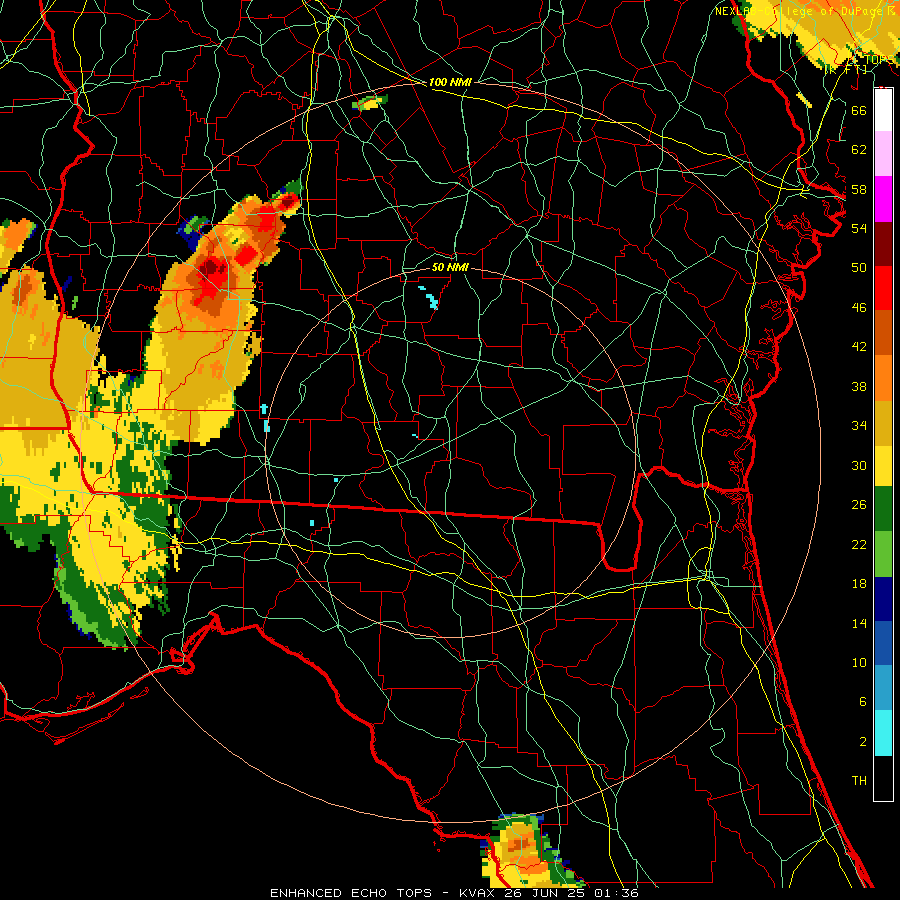
Task: Pick the cyan swatch near the legend bottom
Action: click(x=883, y=732)
